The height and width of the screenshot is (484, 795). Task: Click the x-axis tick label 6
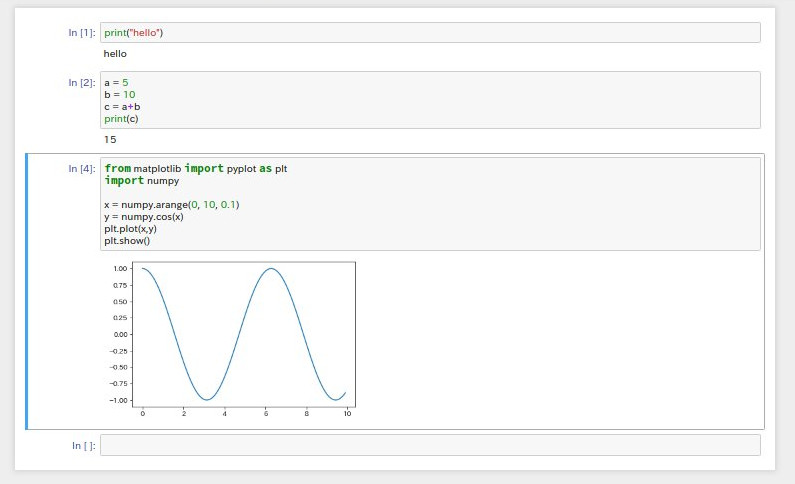(x=266, y=414)
